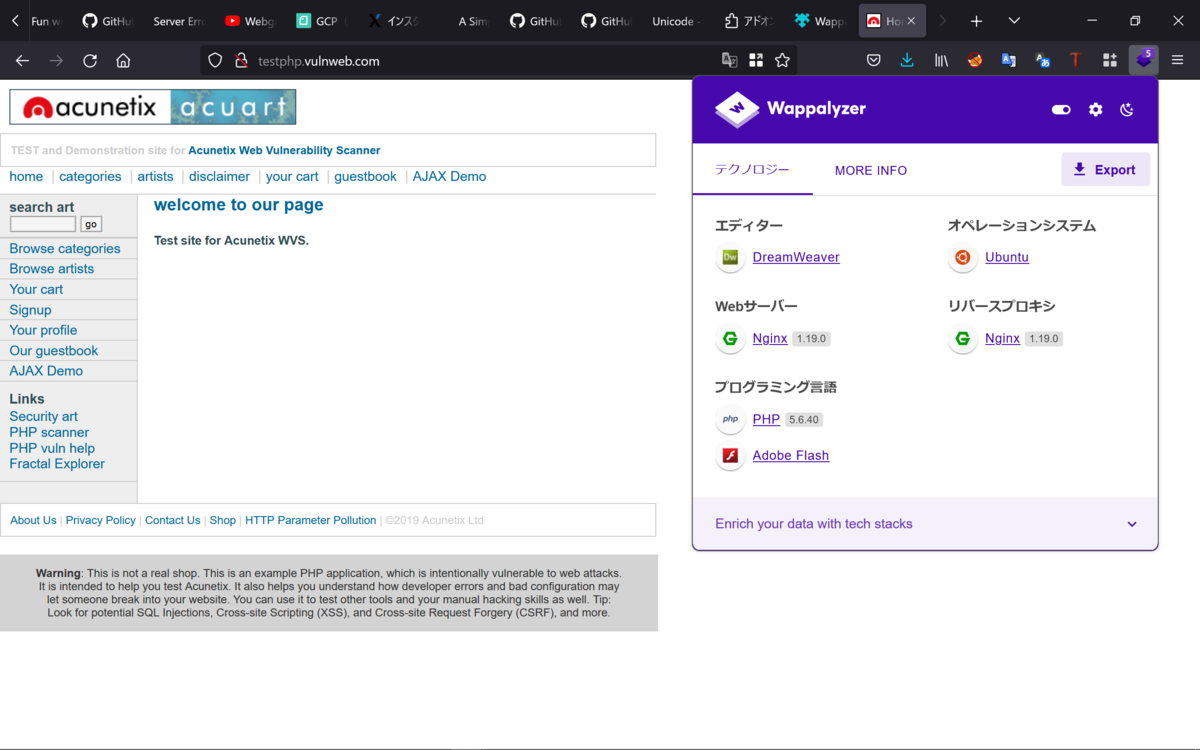Click the insecure connection padlock icon
Screen dimensions: 1200x750
click(240, 60)
